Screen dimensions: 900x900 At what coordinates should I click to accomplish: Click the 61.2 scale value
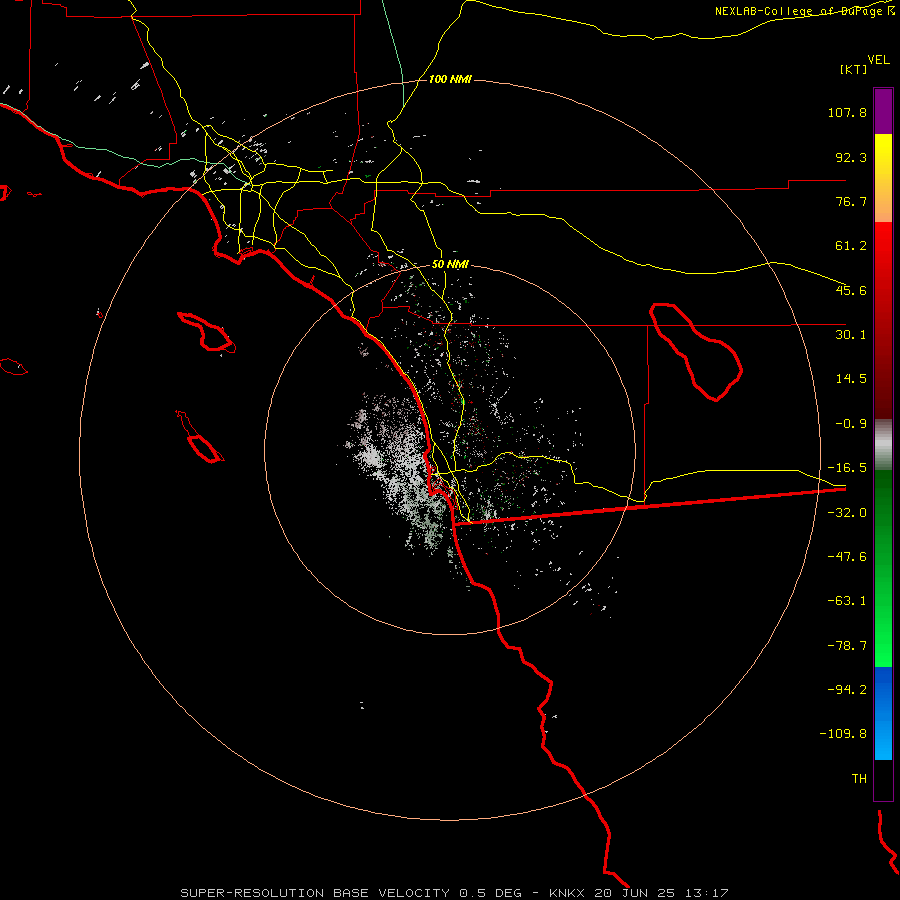coord(851,246)
